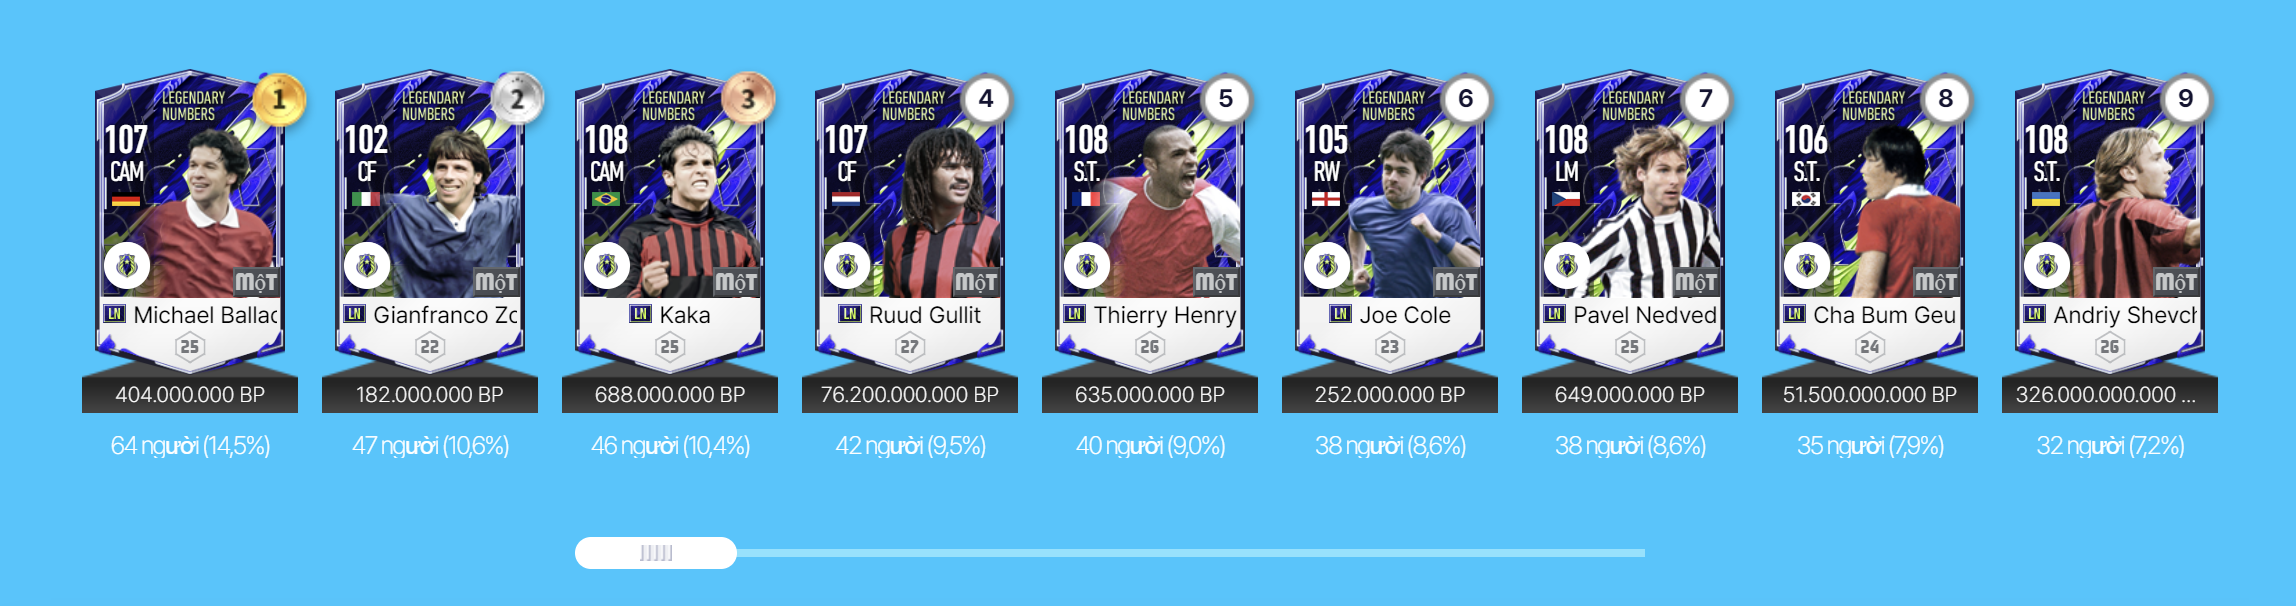This screenshot has height=606, width=2296.
Task: Click the 688.000.000 BP price tag
Action: (x=670, y=395)
